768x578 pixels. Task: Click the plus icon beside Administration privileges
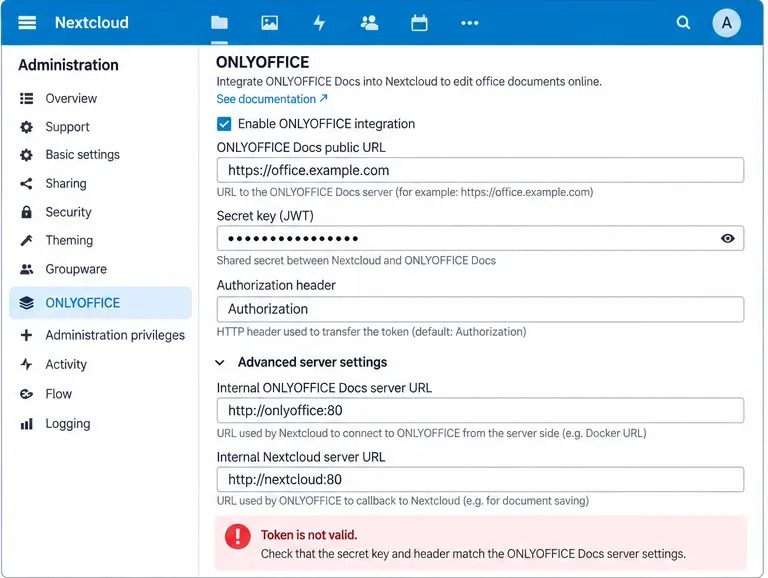click(26, 335)
